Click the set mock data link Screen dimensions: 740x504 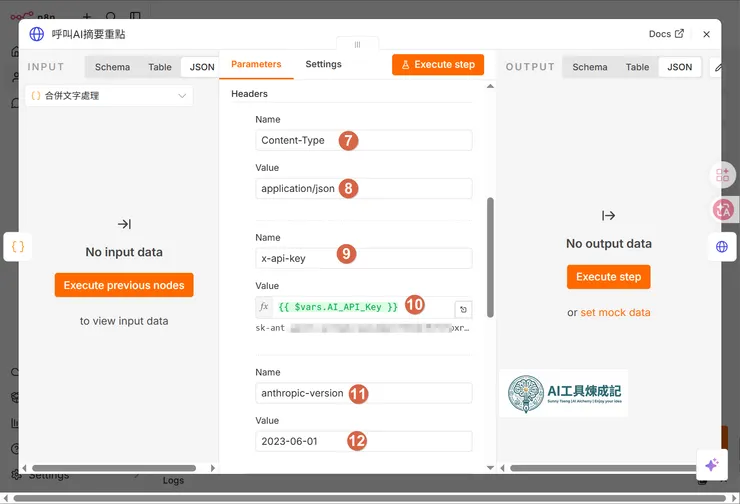[x=615, y=312]
